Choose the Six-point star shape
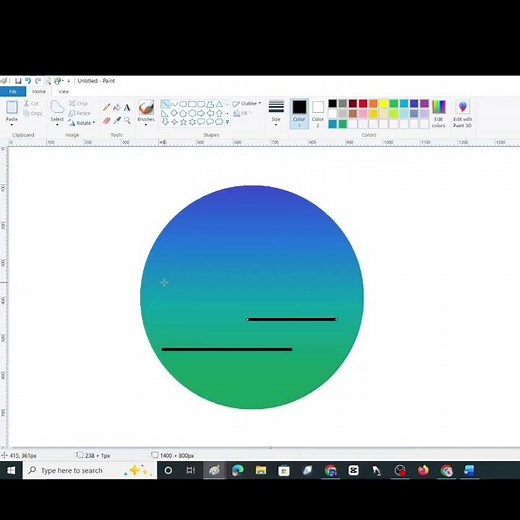 coord(192,122)
